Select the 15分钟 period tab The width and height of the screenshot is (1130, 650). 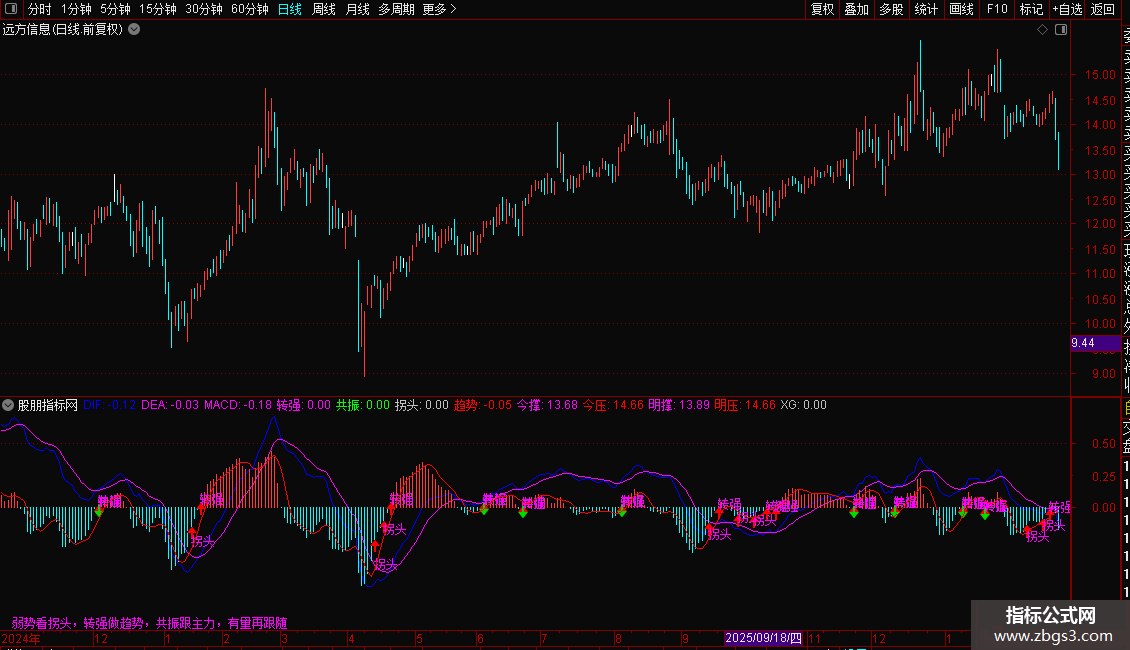(158, 9)
